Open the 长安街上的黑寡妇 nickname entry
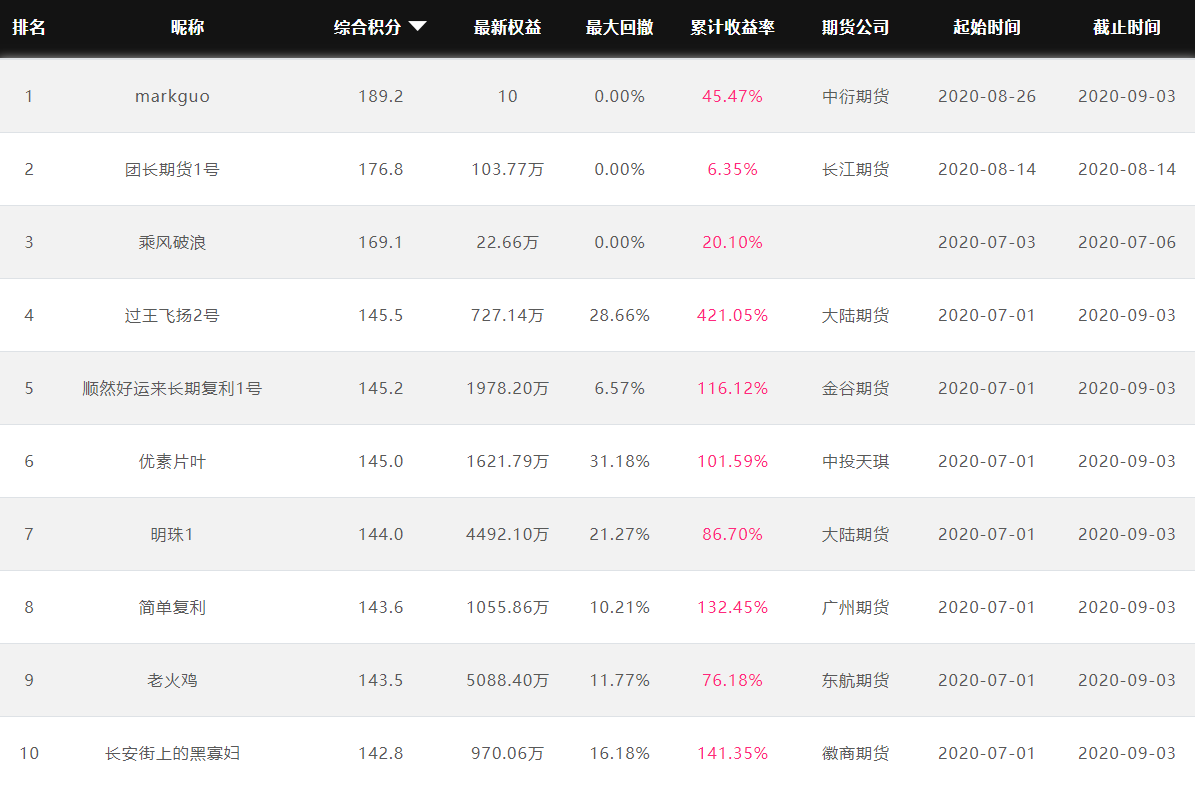The image size is (1195, 786). coord(172,753)
